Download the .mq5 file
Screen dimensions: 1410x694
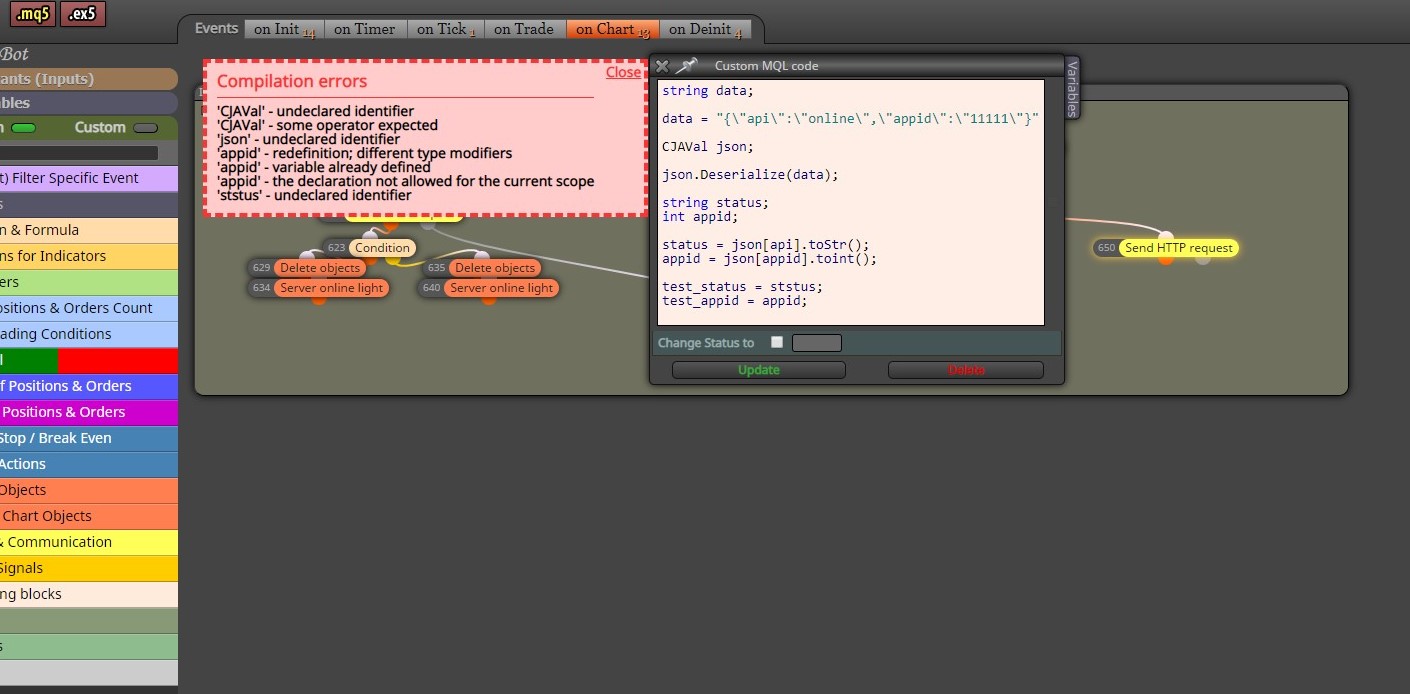(32, 14)
